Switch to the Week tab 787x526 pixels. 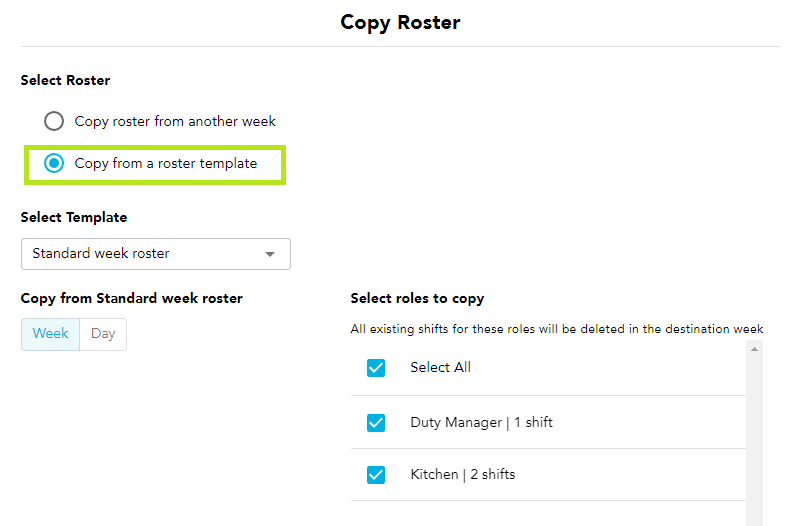click(50, 334)
